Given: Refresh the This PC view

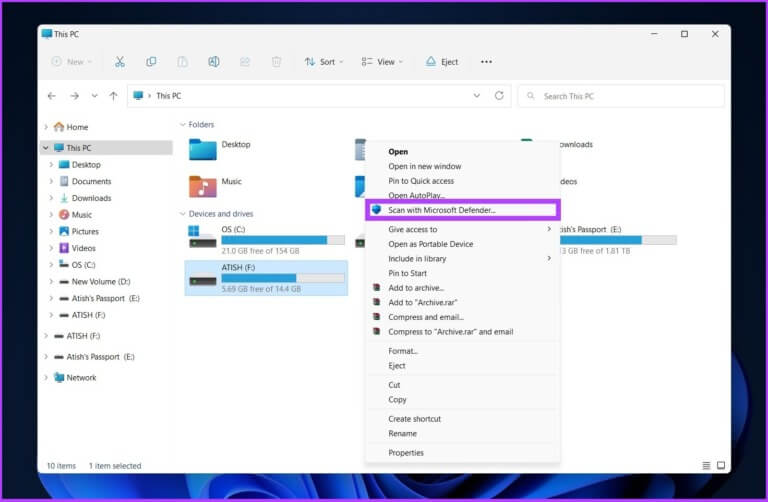Looking at the screenshot, I should click(x=499, y=96).
